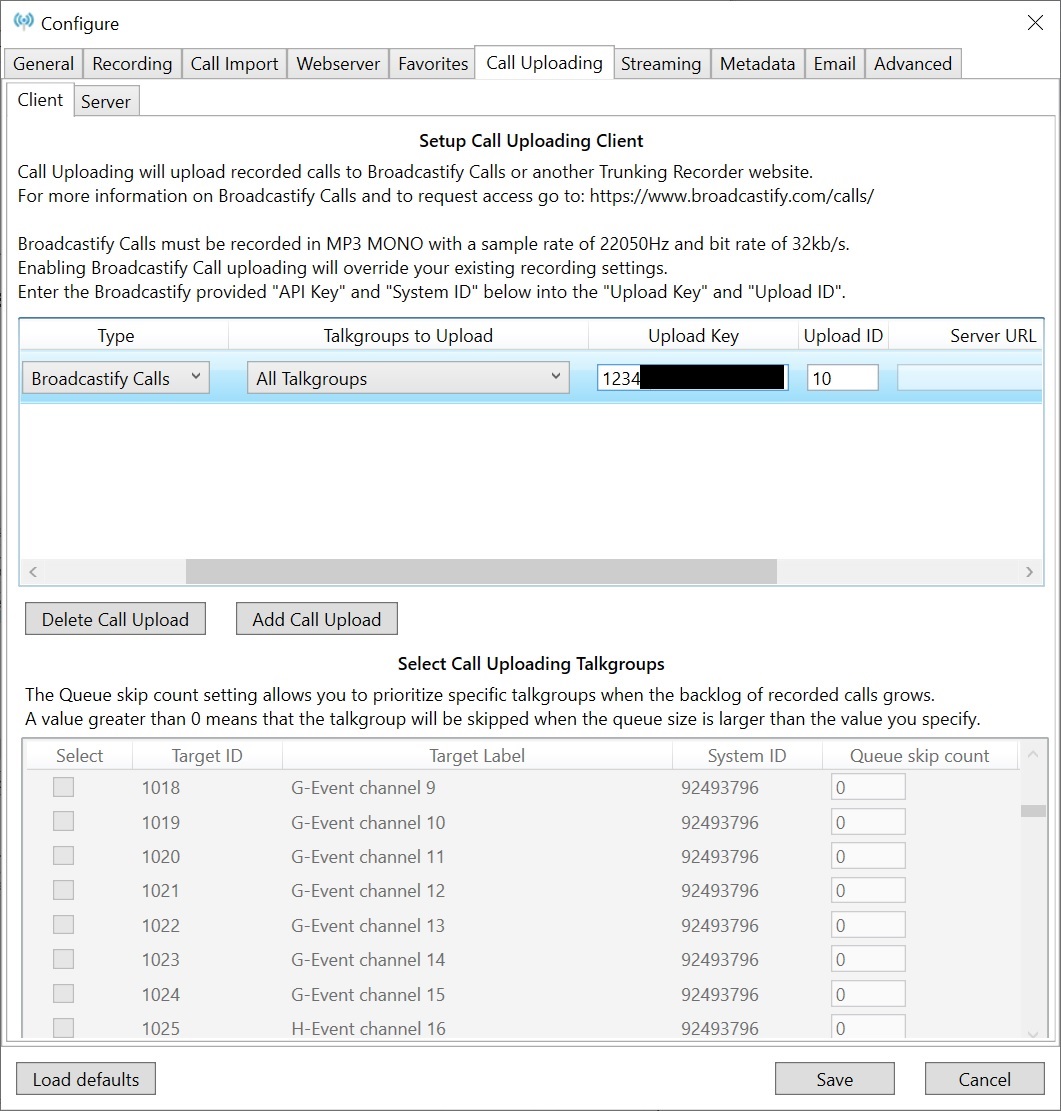Sort by the Target ID column header
The width and height of the screenshot is (1061, 1111).
[x=207, y=755]
